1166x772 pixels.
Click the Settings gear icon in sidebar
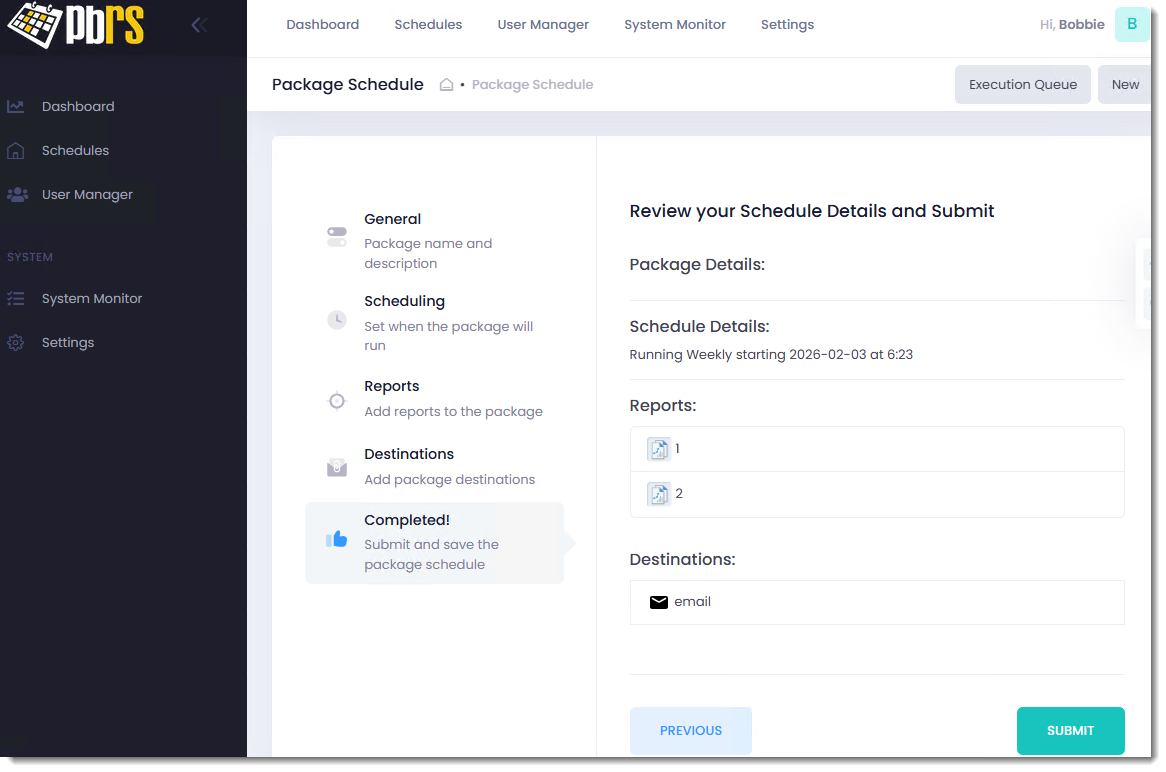click(x=16, y=343)
